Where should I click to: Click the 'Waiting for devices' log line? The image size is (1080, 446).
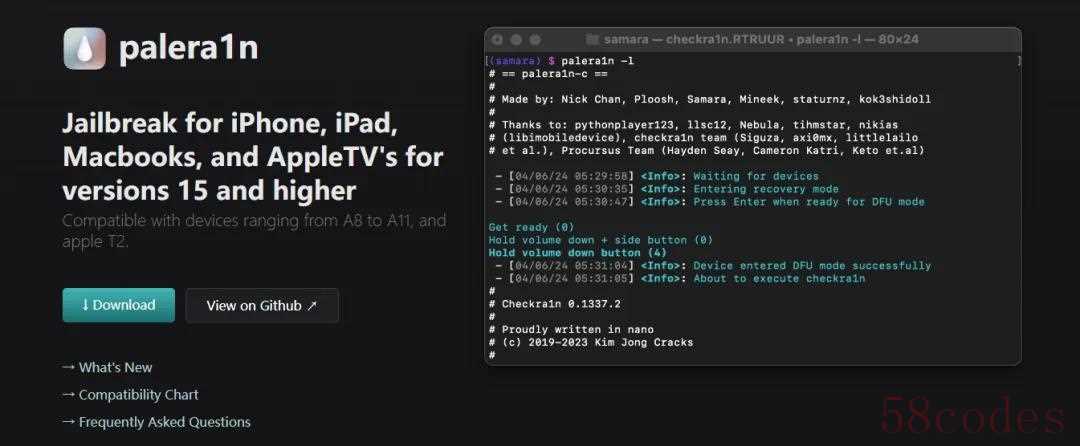tap(657, 176)
